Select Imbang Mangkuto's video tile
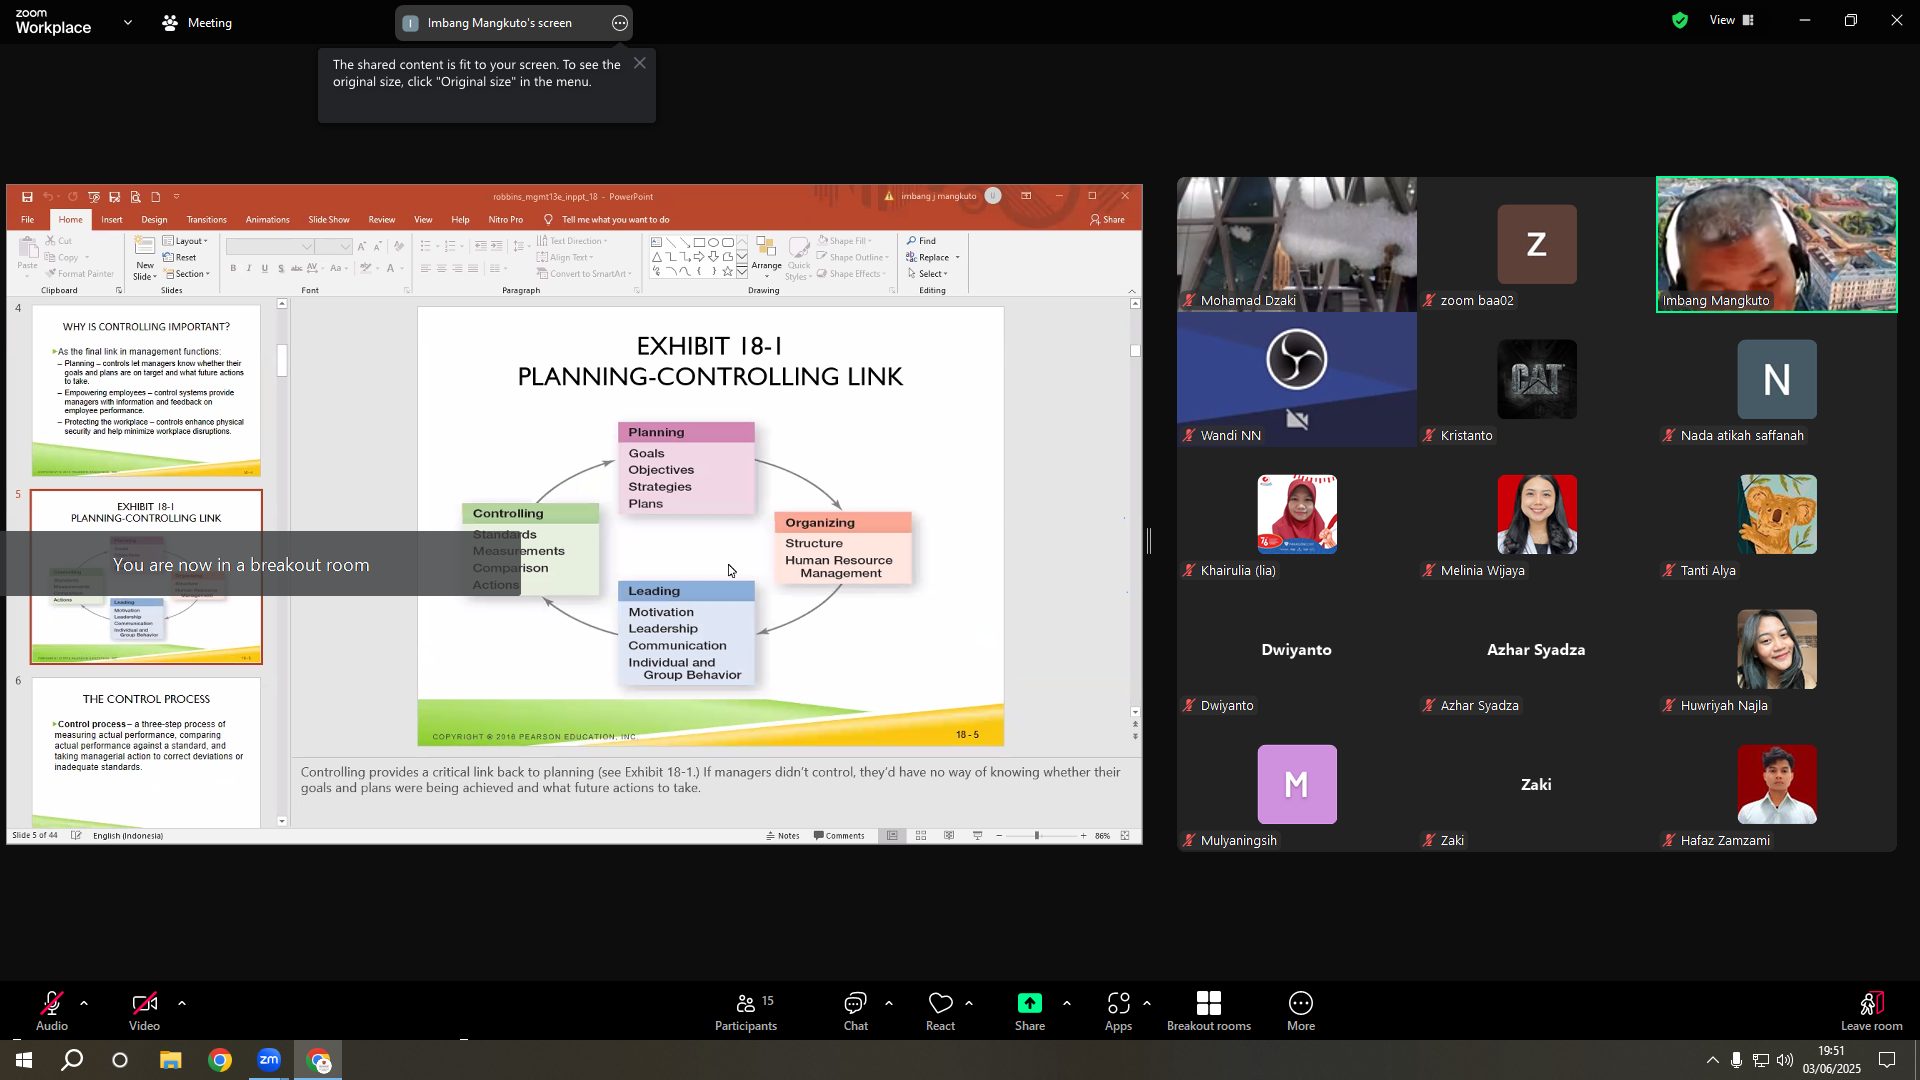Viewport: 1920px width, 1080px height. (1776, 245)
